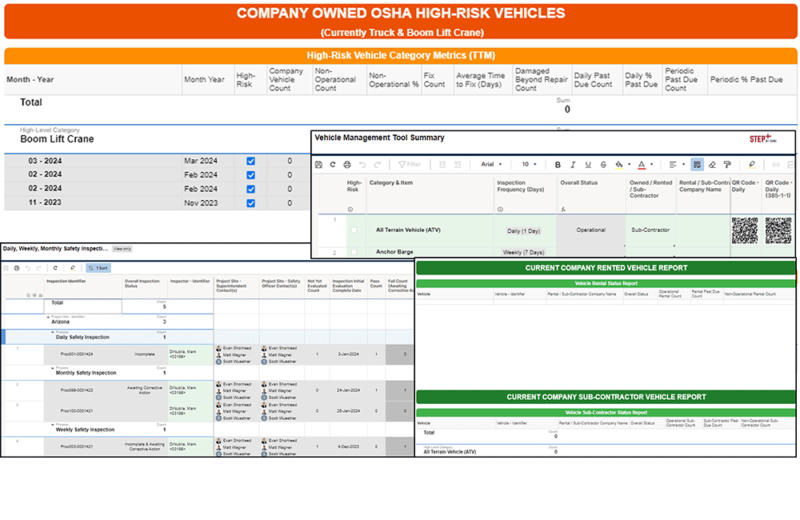Apply Underline from the sheet toolbar
This screenshot has width=800, height=520.
(588, 164)
